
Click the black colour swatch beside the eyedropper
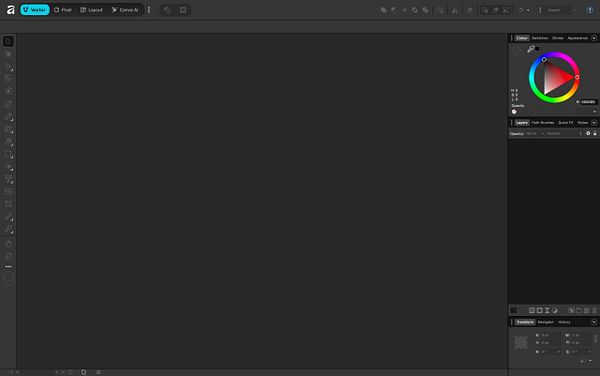point(538,49)
